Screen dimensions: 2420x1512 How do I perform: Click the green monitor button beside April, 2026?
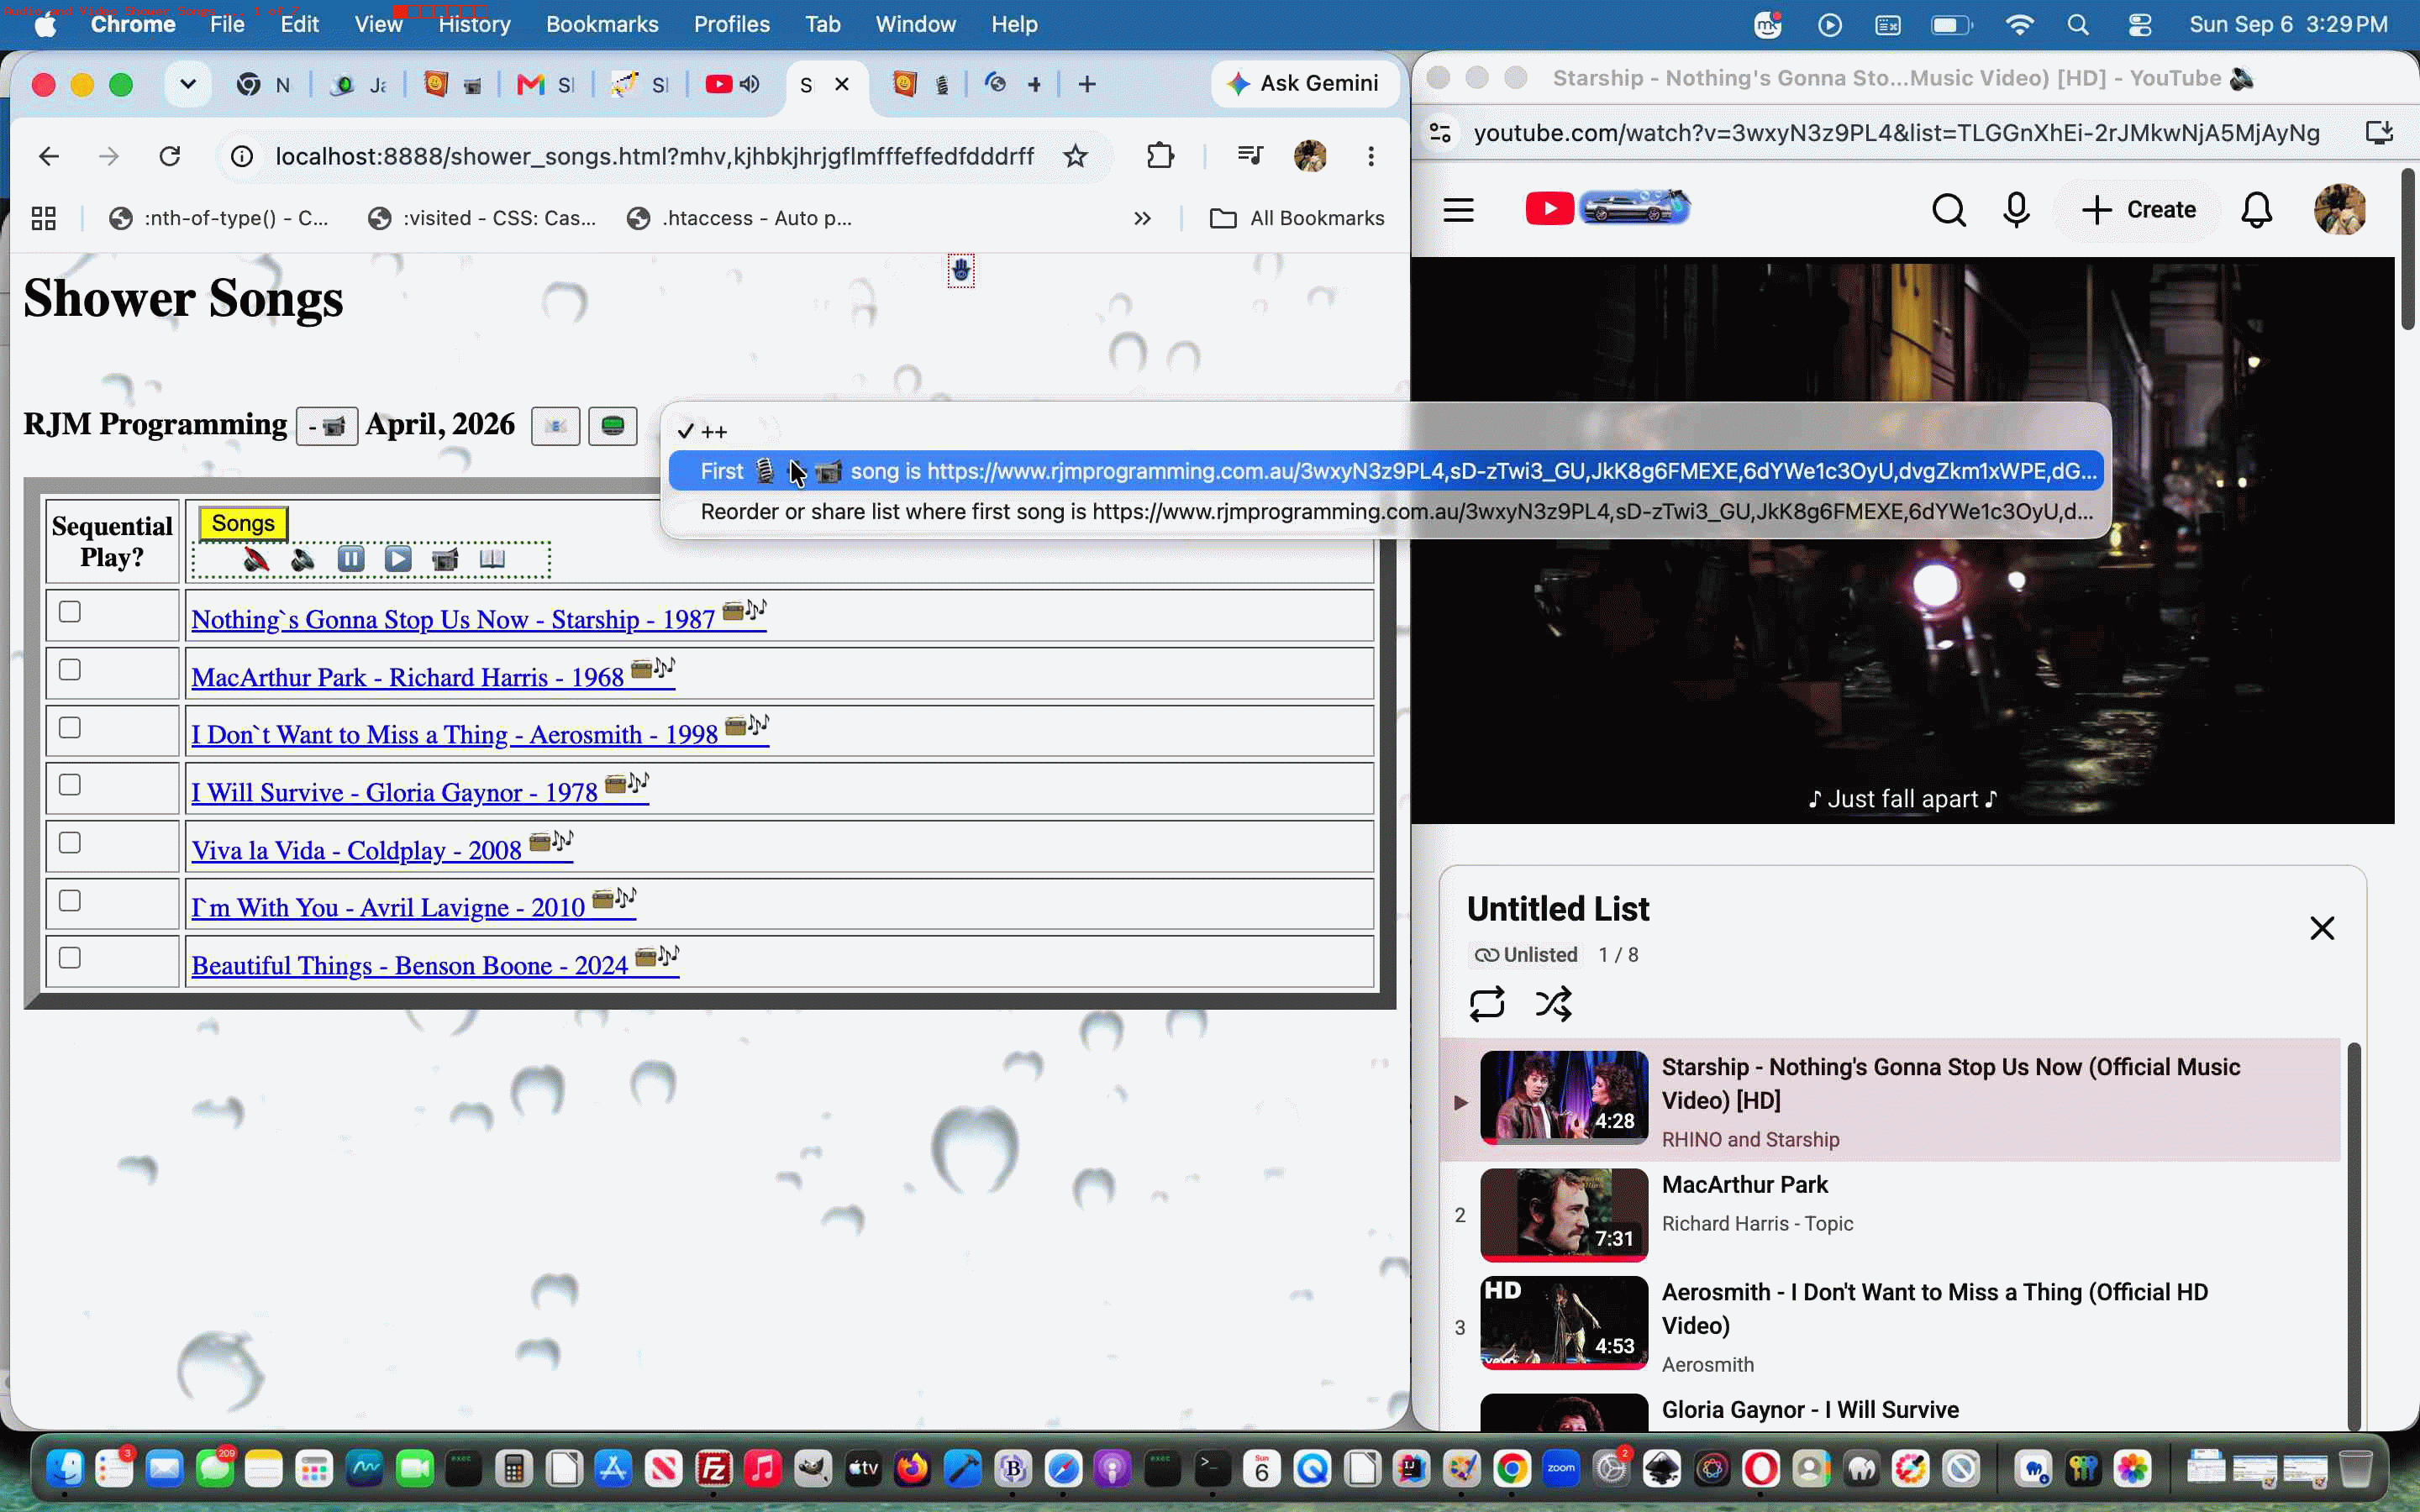coord(613,427)
